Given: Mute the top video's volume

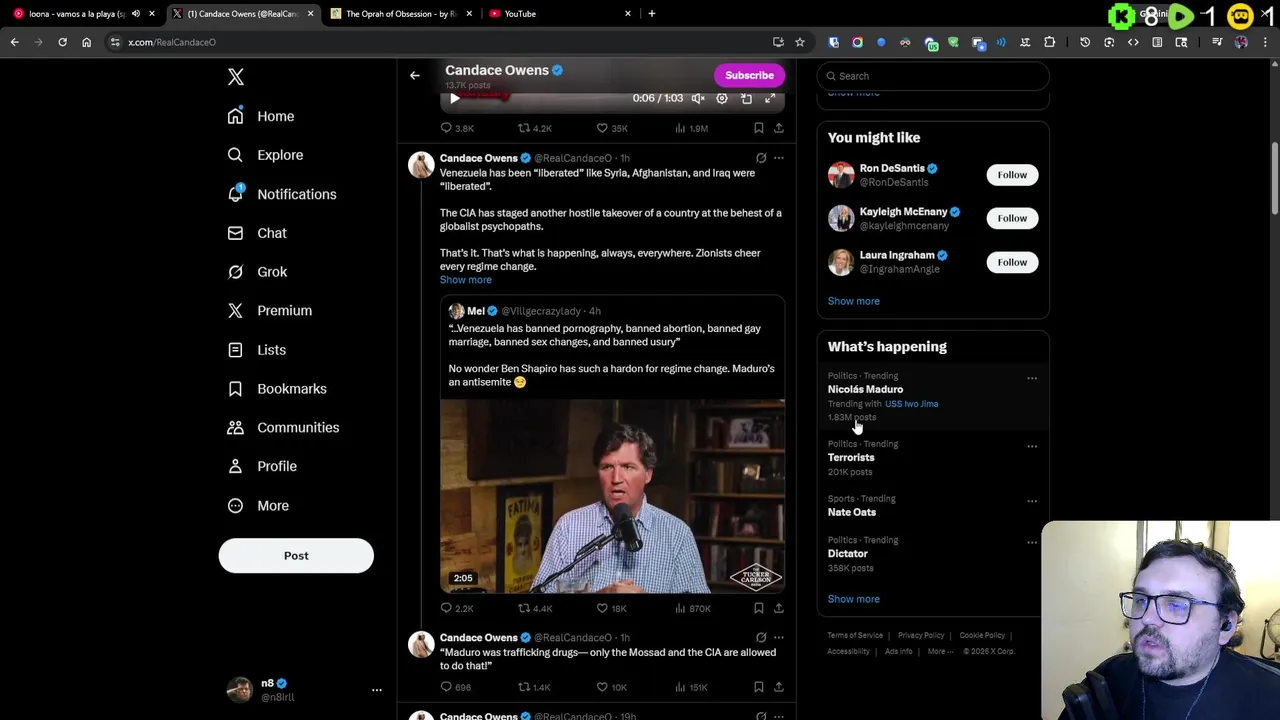Looking at the screenshot, I should (698, 98).
